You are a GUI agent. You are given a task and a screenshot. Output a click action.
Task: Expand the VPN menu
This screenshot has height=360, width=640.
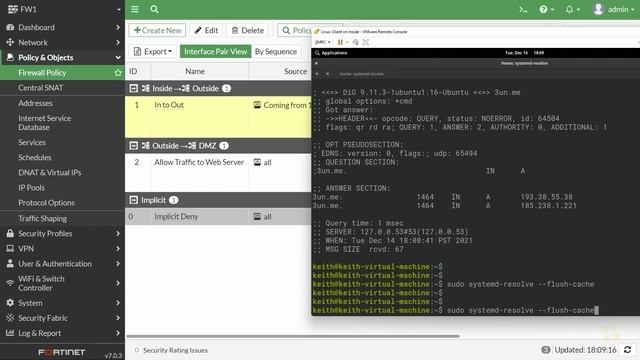point(62,249)
